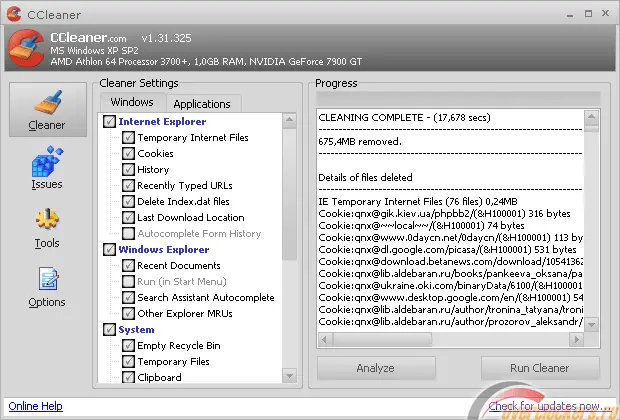The image size is (620, 420).
Task: Enable Autocomplete Form History checkbox
Action: [128, 233]
